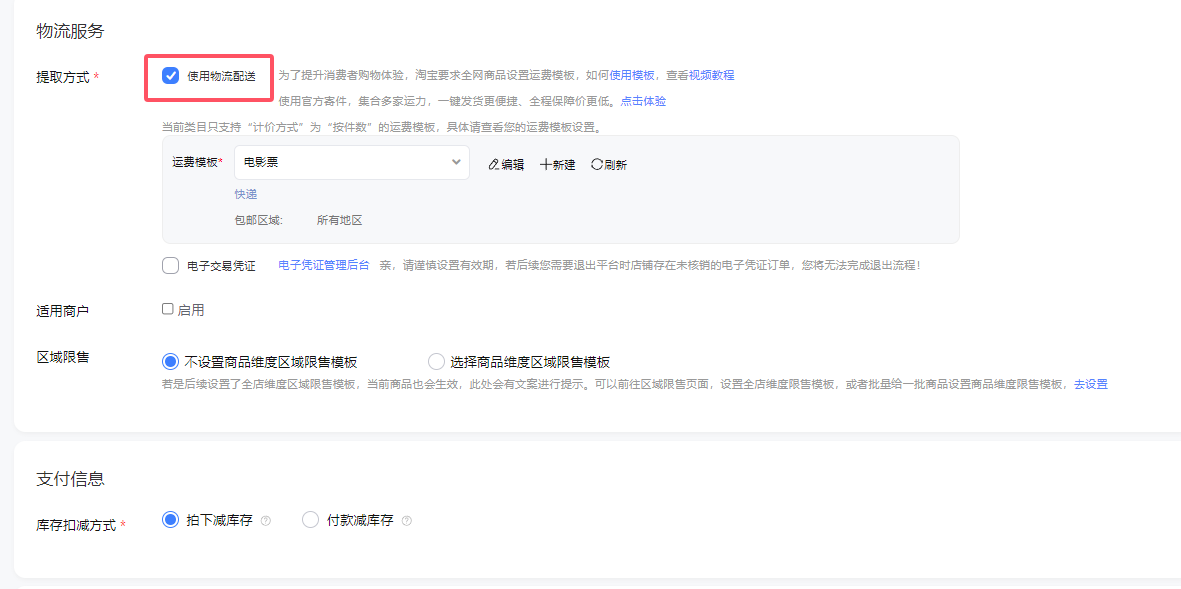Open the 运费模板 dropdown showing 电影票
This screenshot has height=589, width=1181.
coord(352,163)
